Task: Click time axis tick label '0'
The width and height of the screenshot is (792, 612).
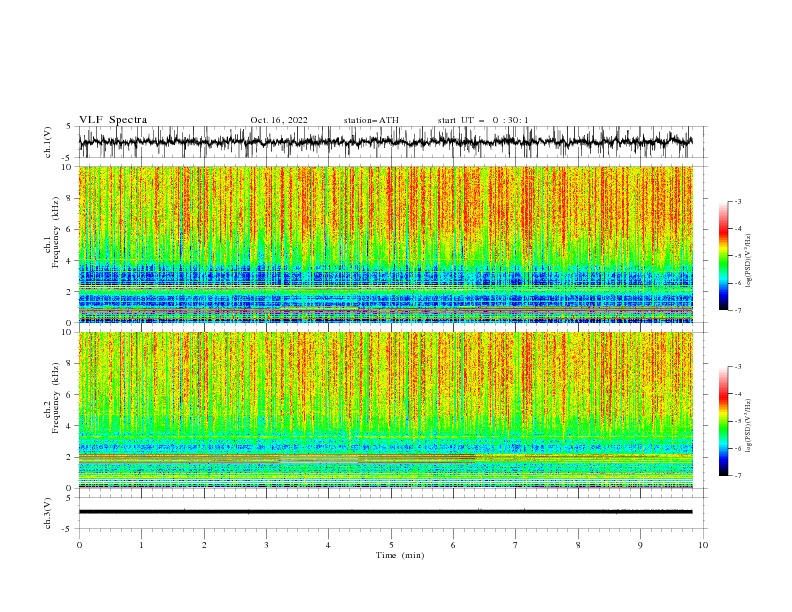Action: (x=79, y=545)
